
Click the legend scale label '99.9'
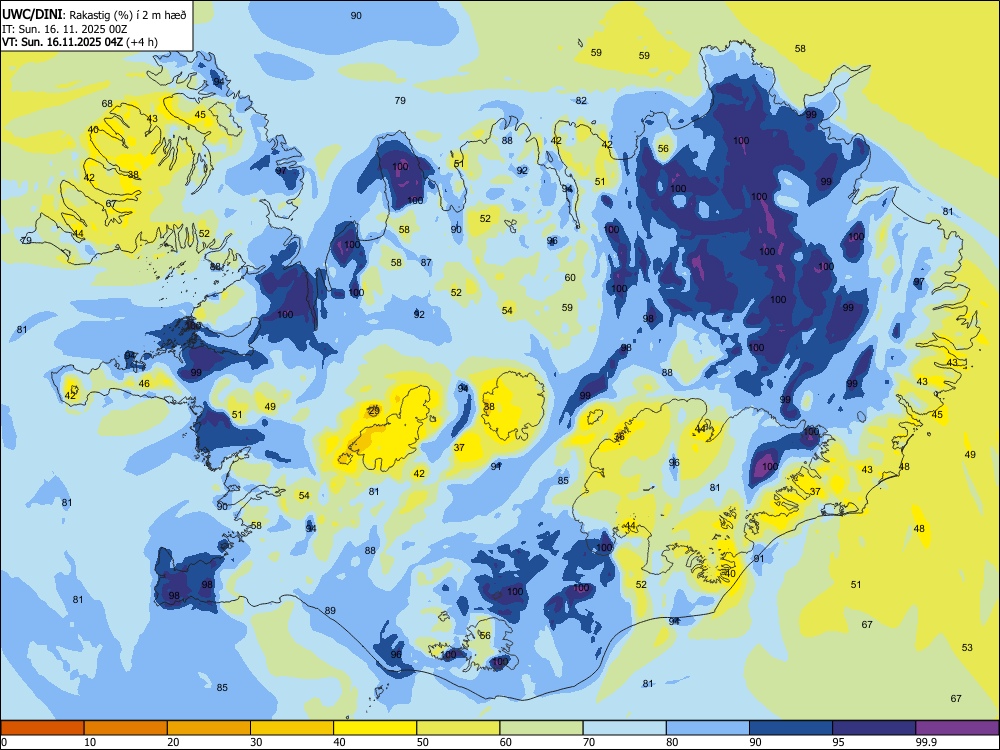point(925,742)
